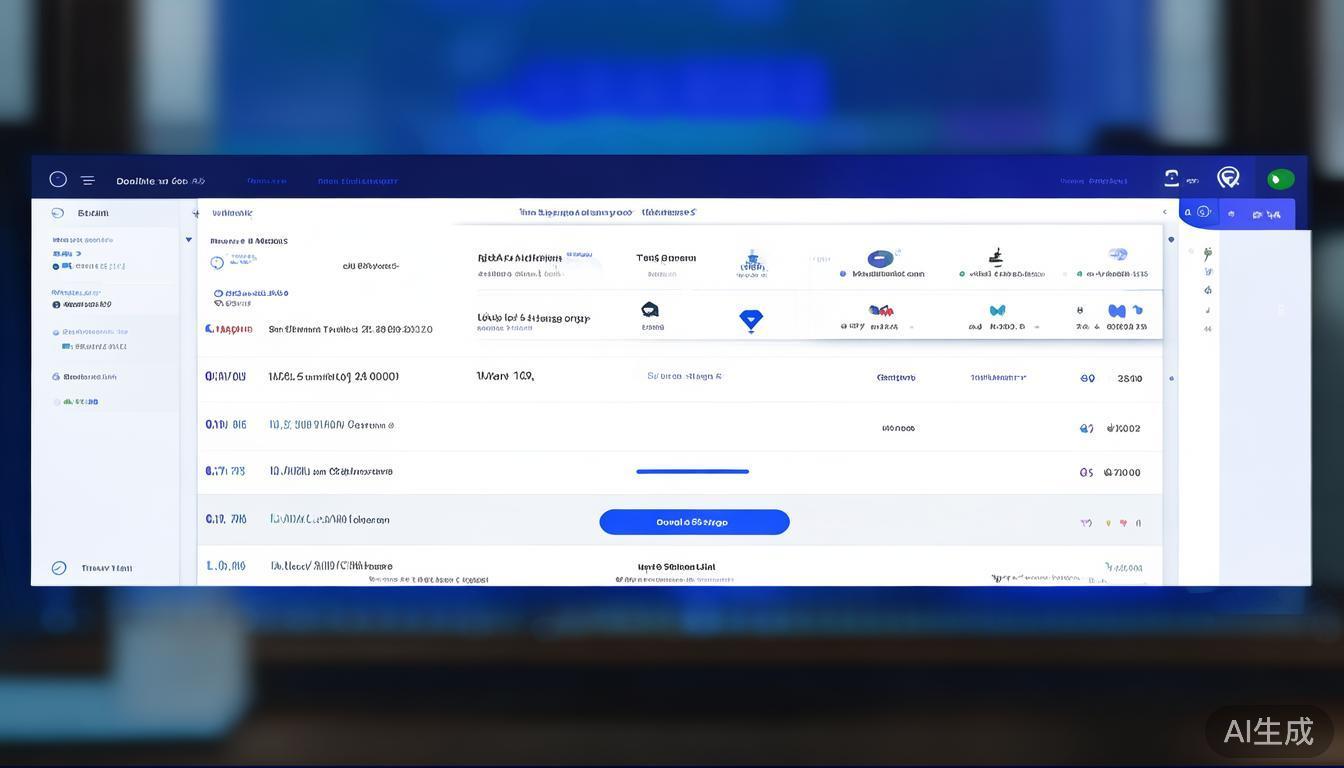
Task: Expand the caret at the top of the sidebar tree
Action: (x=188, y=238)
